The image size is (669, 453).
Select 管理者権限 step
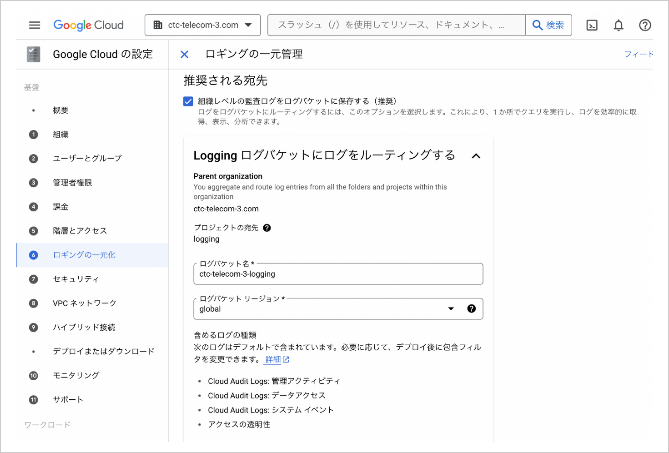[x=92, y=183]
